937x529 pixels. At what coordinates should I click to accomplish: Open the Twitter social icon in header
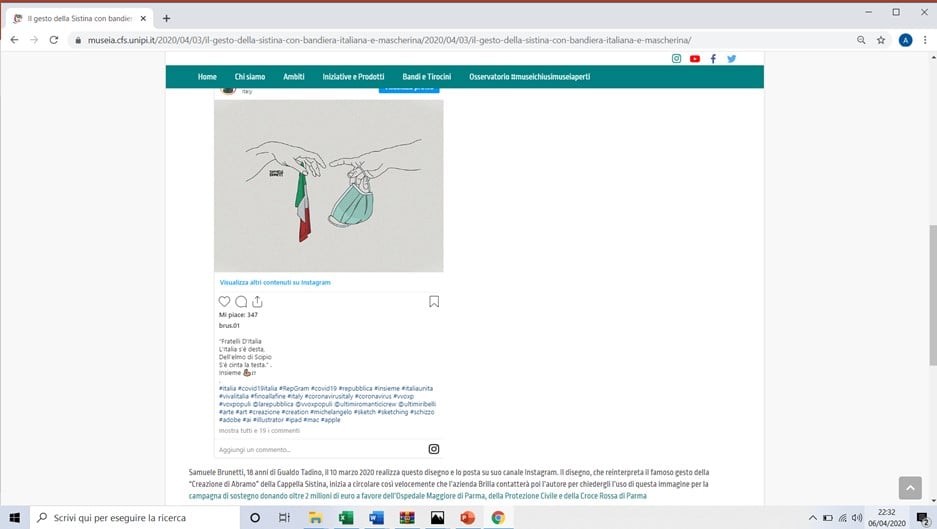[731, 59]
